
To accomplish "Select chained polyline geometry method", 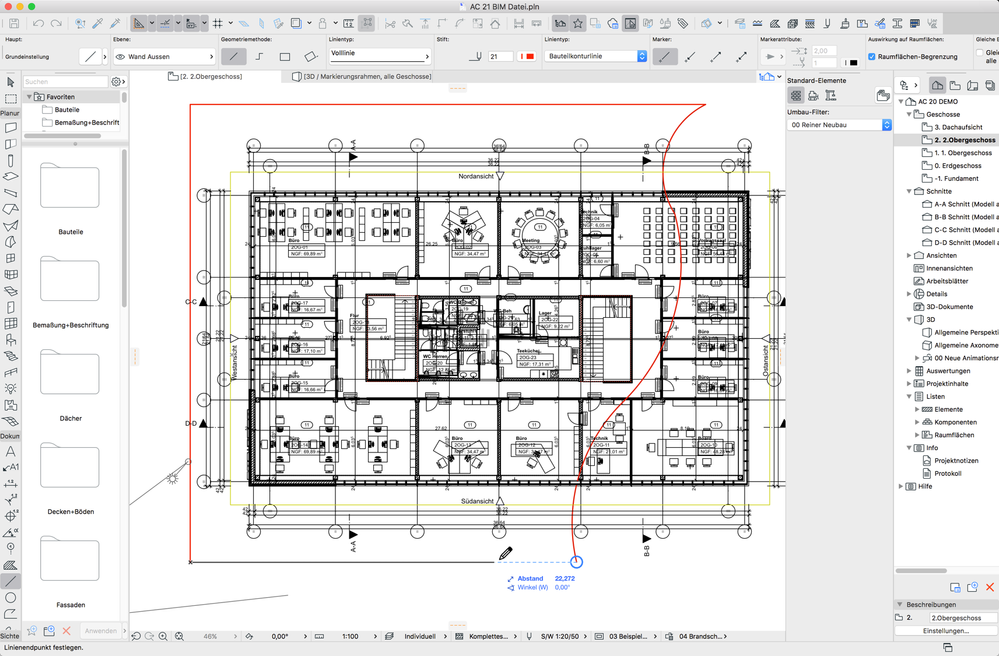I will [x=259, y=57].
